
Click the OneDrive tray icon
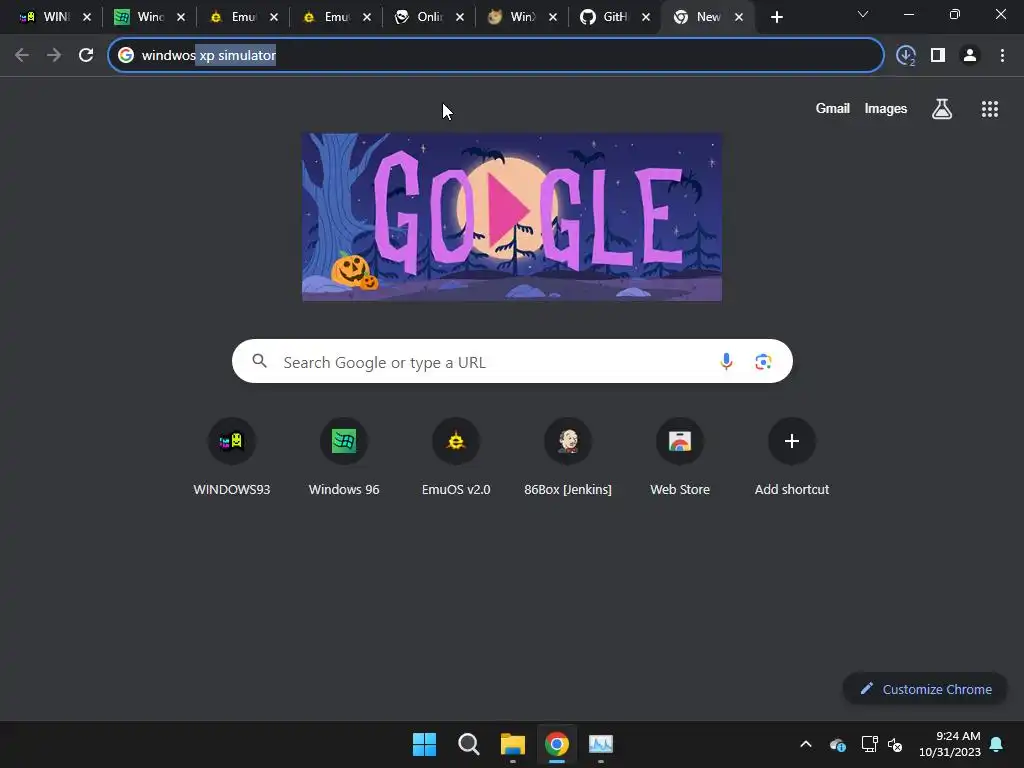point(838,744)
